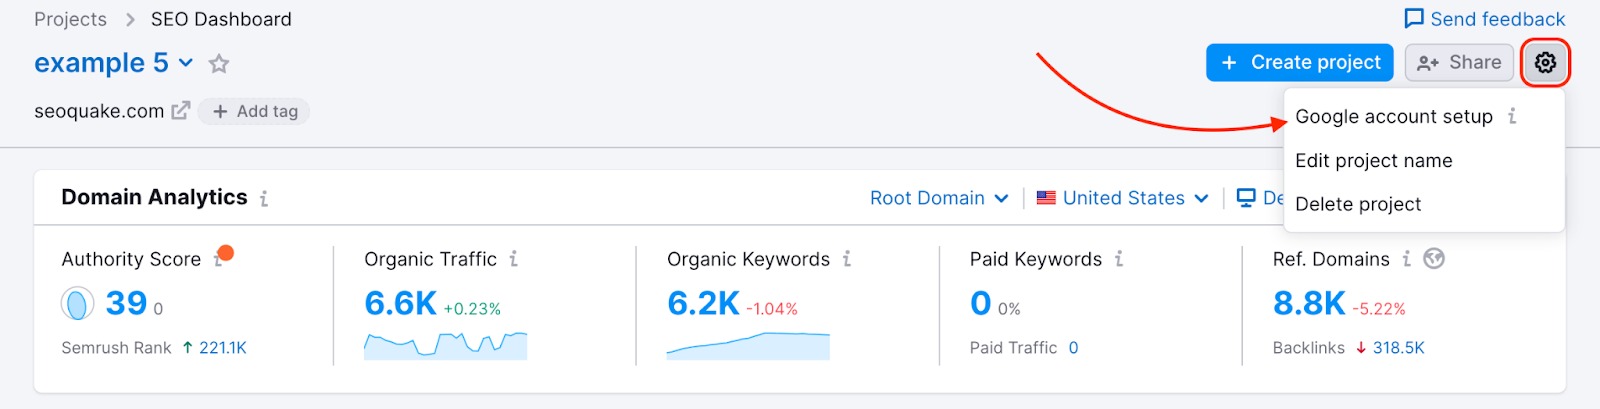The height and width of the screenshot is (409, 1600).
Task: Show info for Domain Analytics
Action: [264, 198]
